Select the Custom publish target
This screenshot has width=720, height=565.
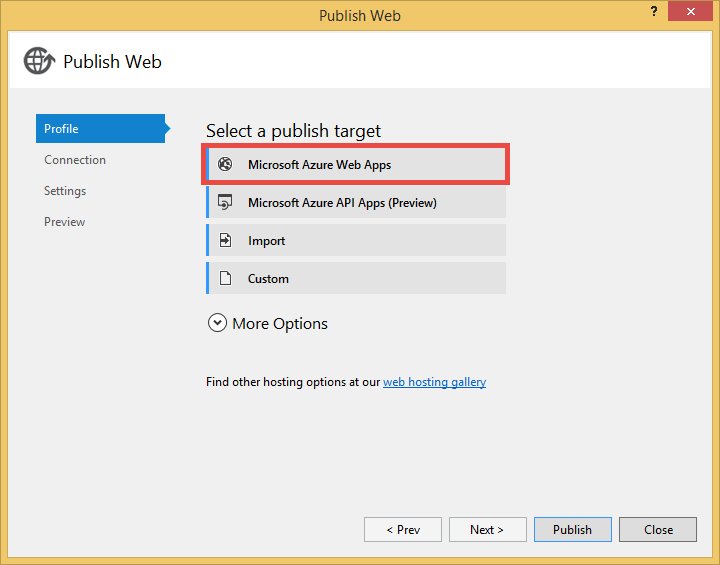(x=356, y=278)
